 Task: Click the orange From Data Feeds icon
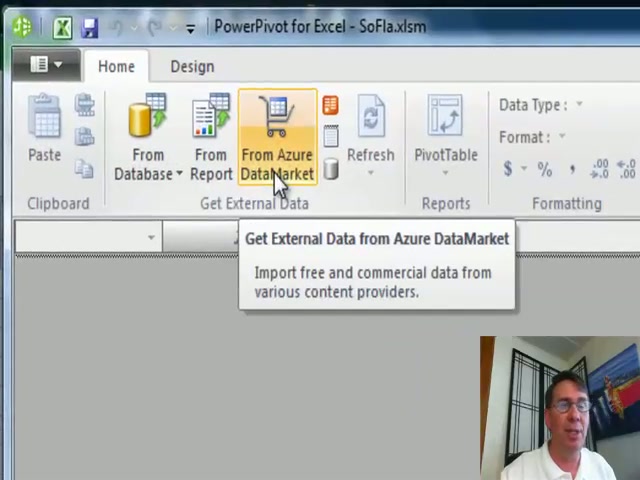point(331,105)
